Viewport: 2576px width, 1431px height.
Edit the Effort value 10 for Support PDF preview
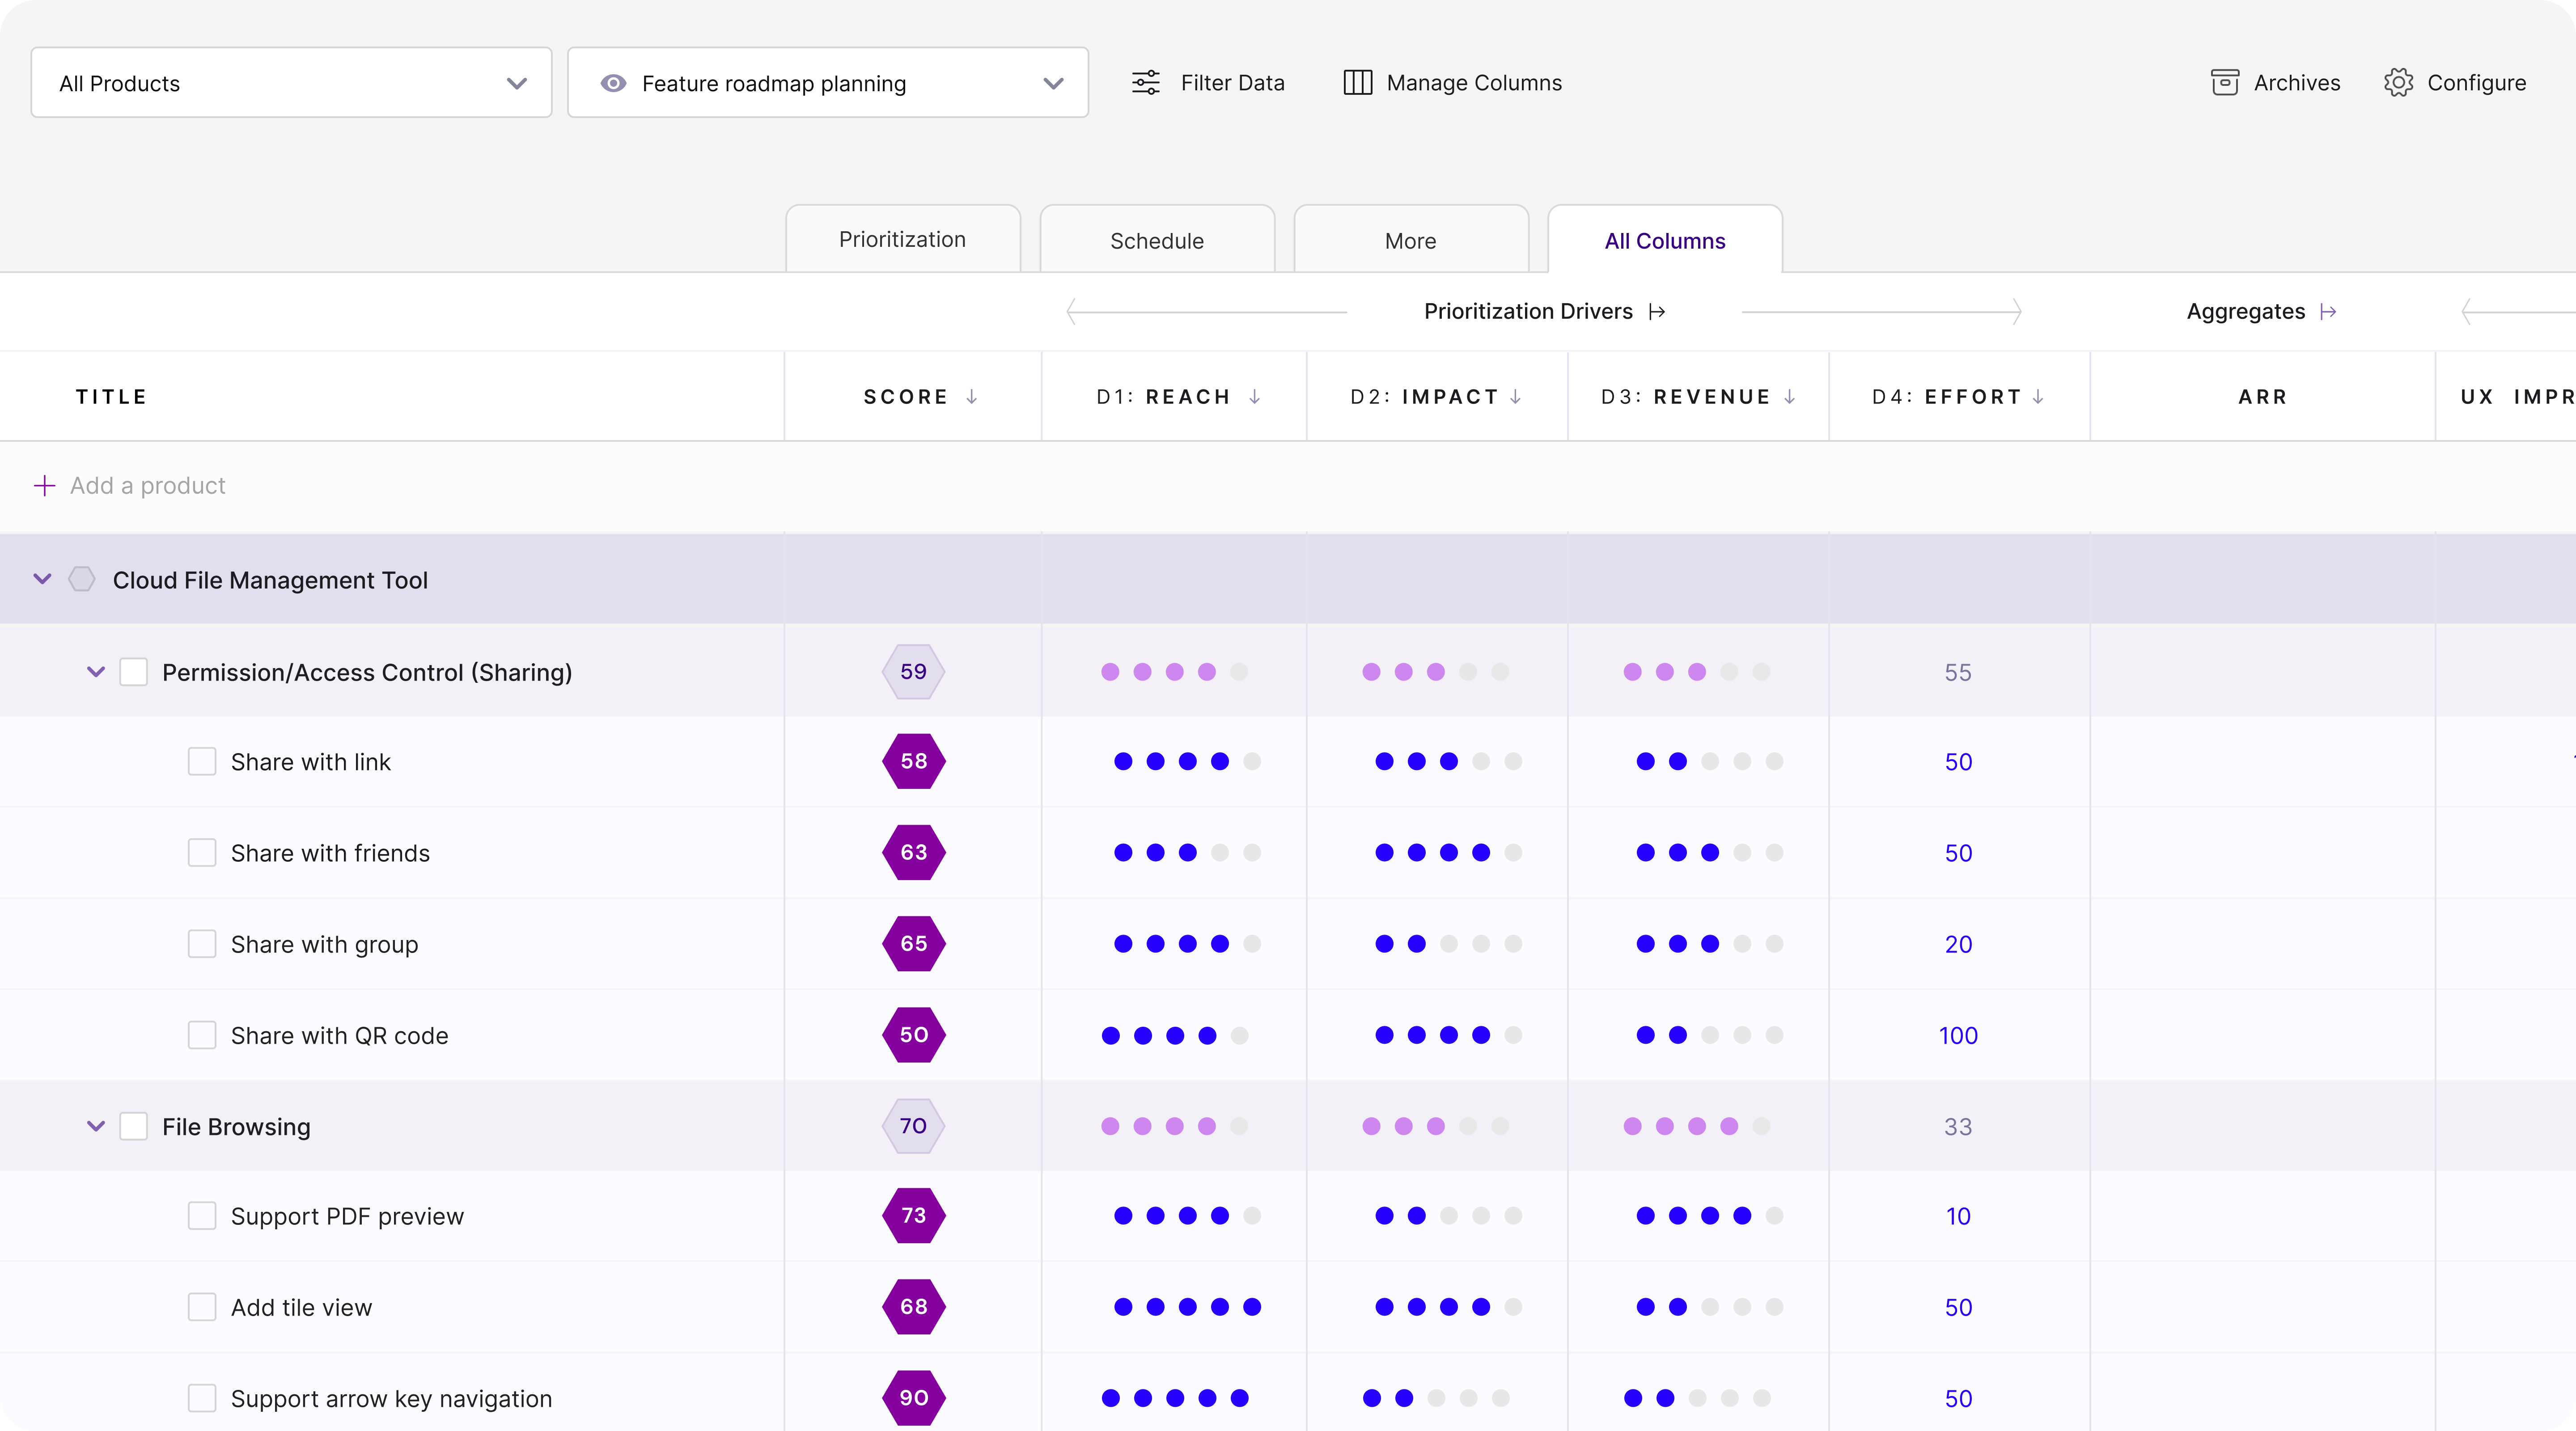1958,1216
